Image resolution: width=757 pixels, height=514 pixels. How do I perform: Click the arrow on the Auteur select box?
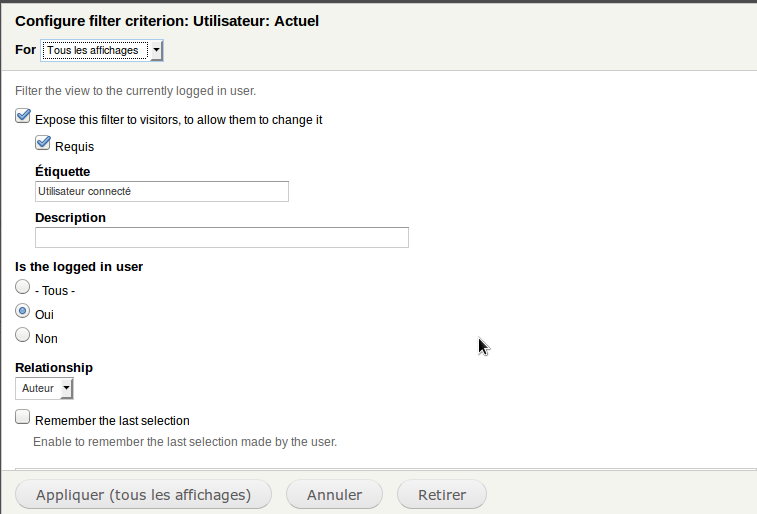coord(67,389)
